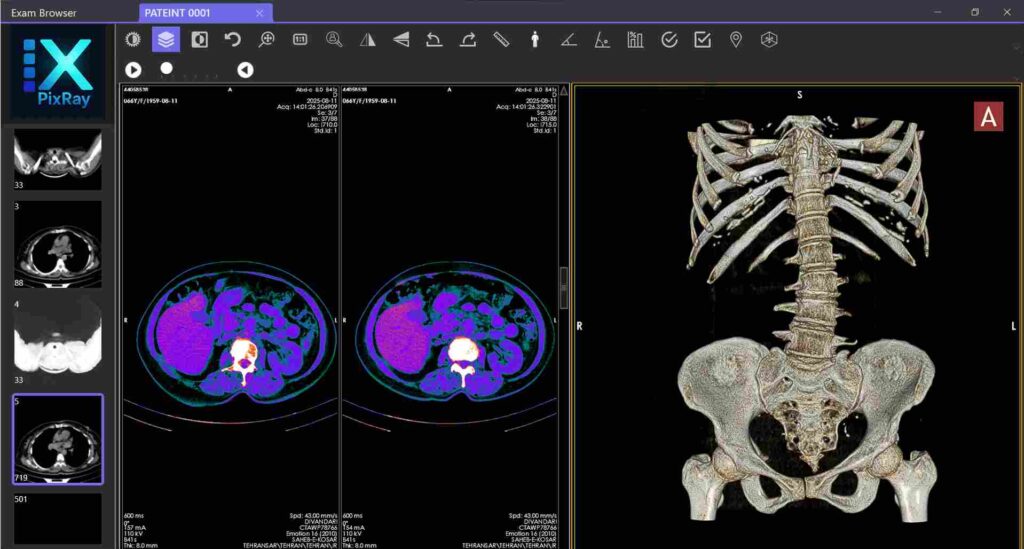Click the brightness/contrast windowing icon
The height and width of the screenshot is (549, 1024).
click(x=133, y=40)
